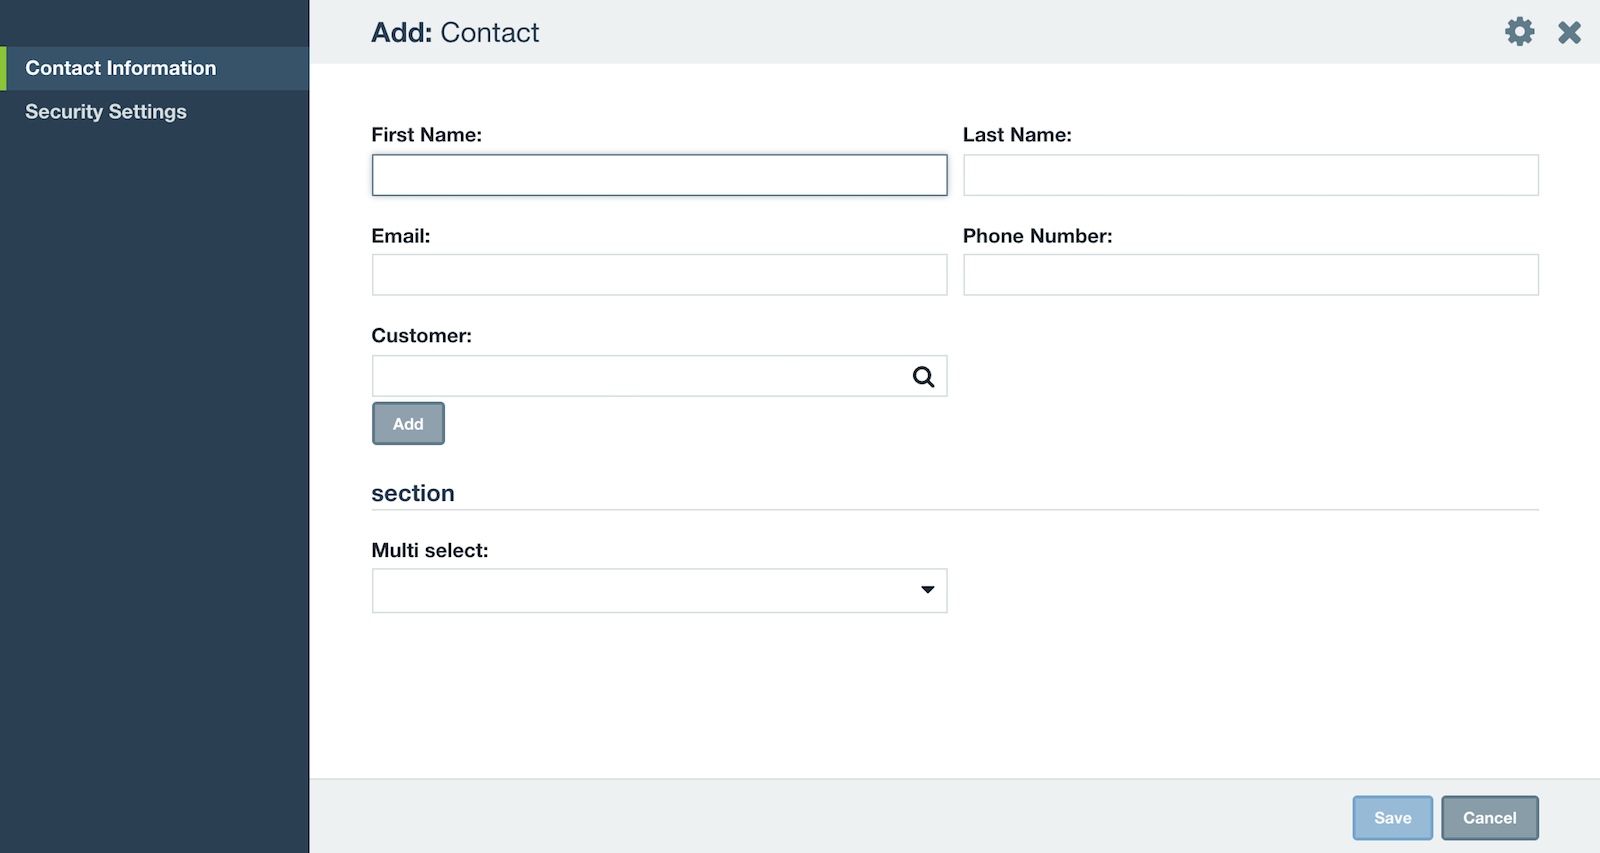Open the Multi select dropdown arrow

tap(928, 590)
